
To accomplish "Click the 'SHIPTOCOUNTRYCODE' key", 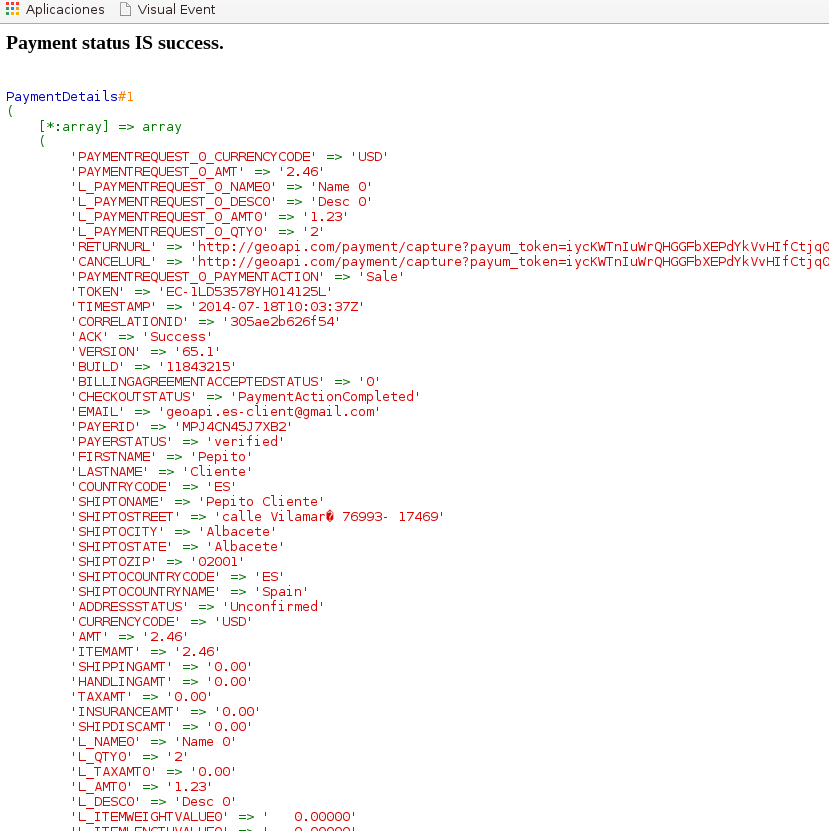I will click(x=146, y=577).
